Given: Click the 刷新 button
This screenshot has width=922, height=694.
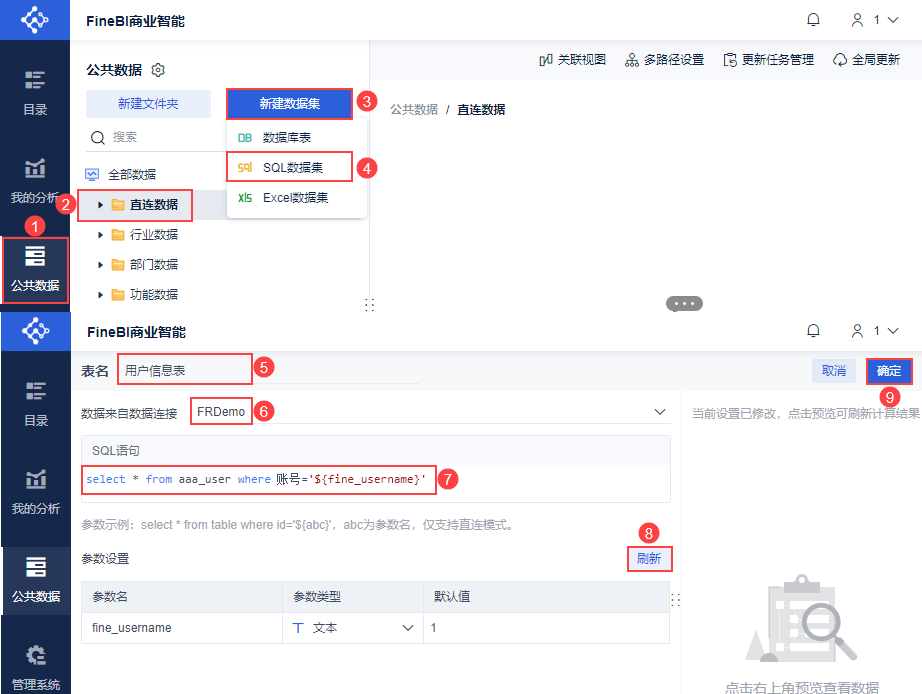Looking at the screenshot, I should click(x=649, y=558).
